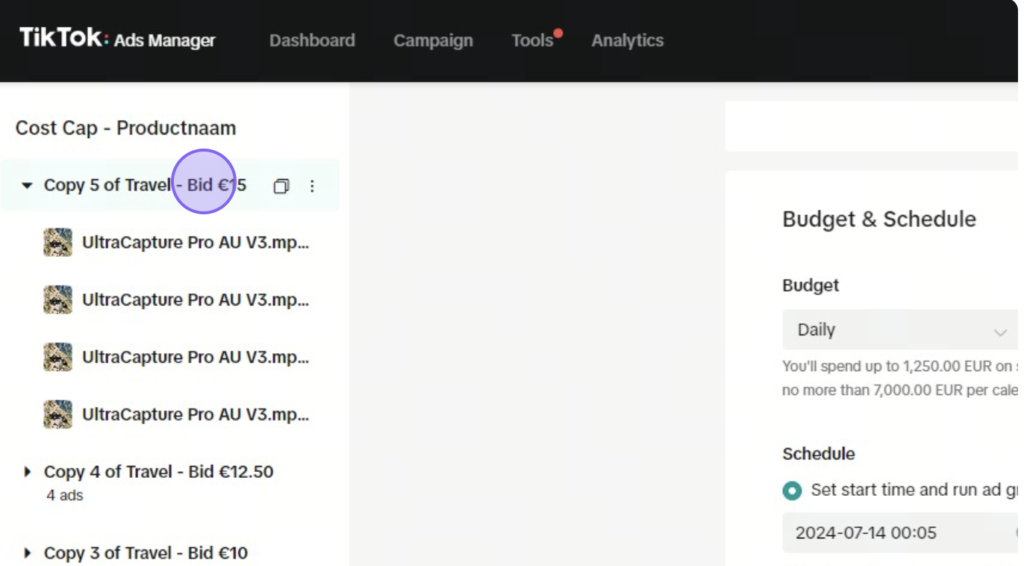
Task: Click the Budget & Schedule heading
Action: coord(879,219)
